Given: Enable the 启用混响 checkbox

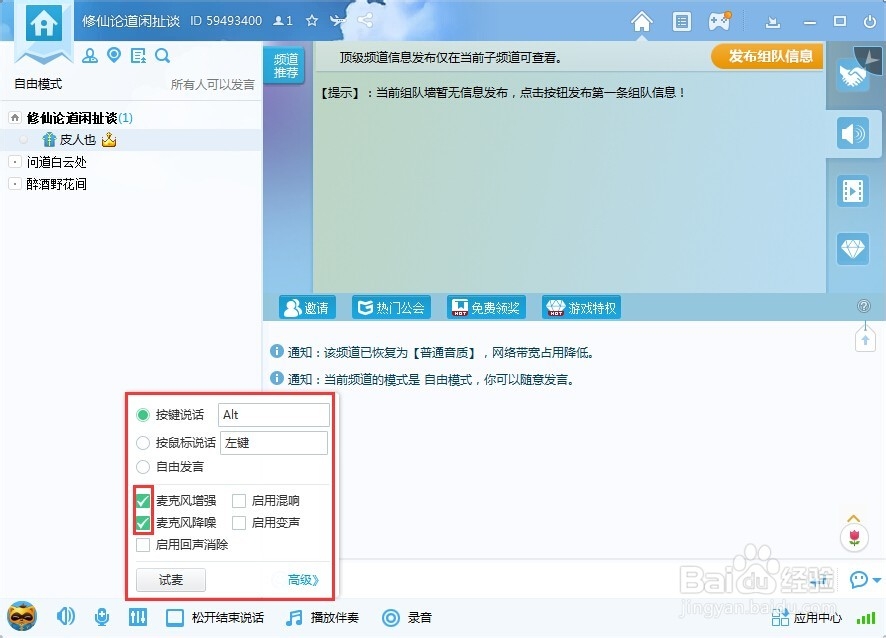Looking at the screenshot, I should coord(239,500).
